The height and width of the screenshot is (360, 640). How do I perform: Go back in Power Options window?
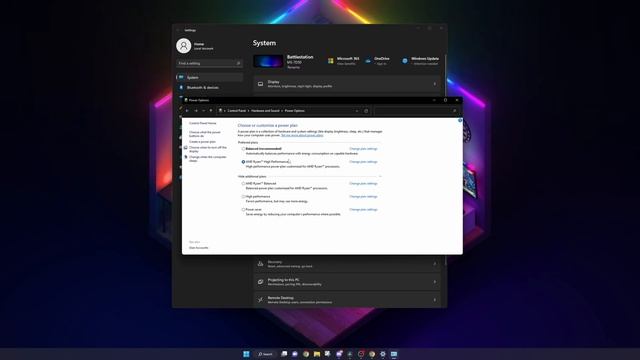187,111
